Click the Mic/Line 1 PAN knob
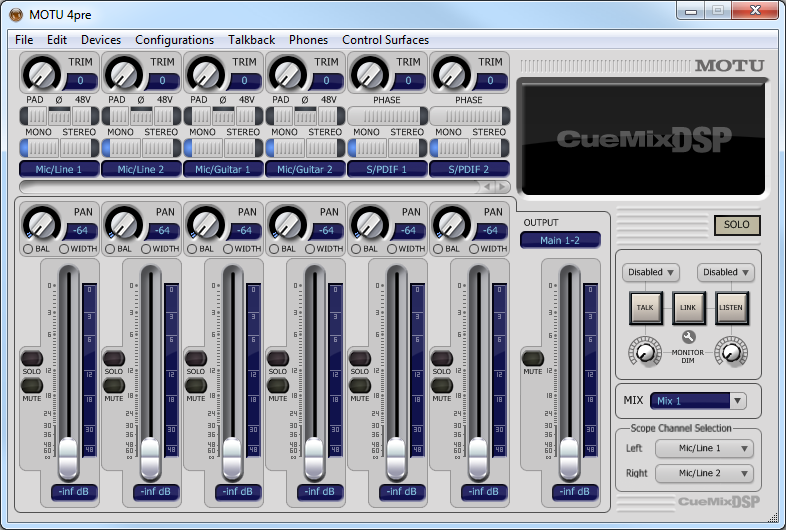786x530 pixels. tap(42, 224)
